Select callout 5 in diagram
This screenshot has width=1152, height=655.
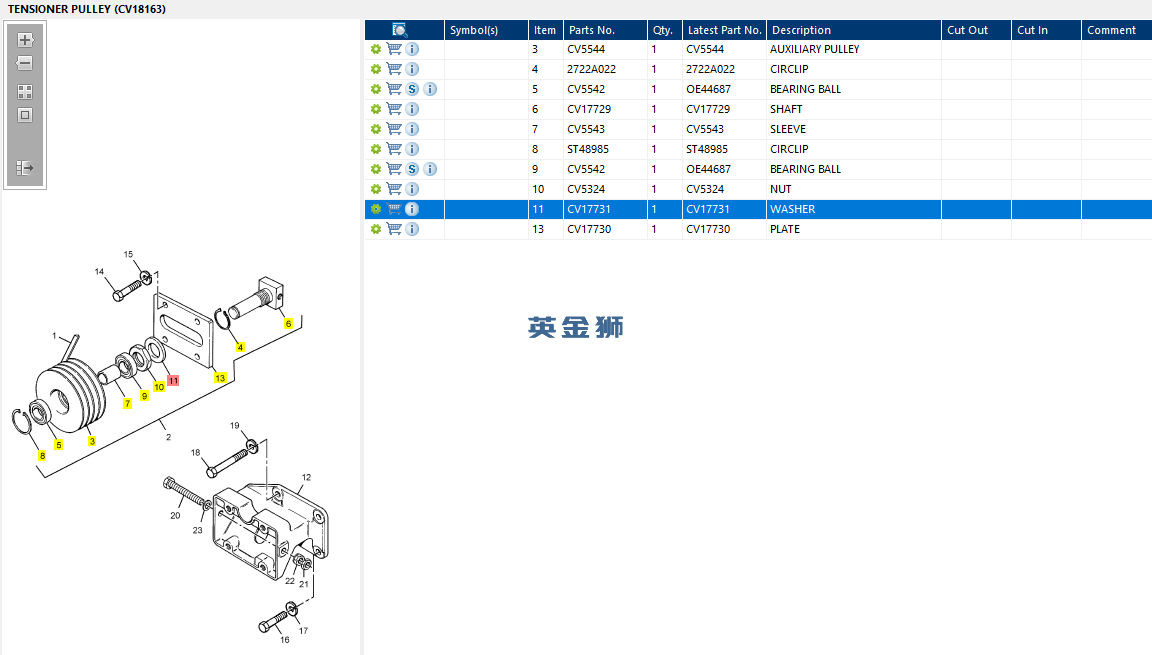pyautogui.click(x=59, y=445)
